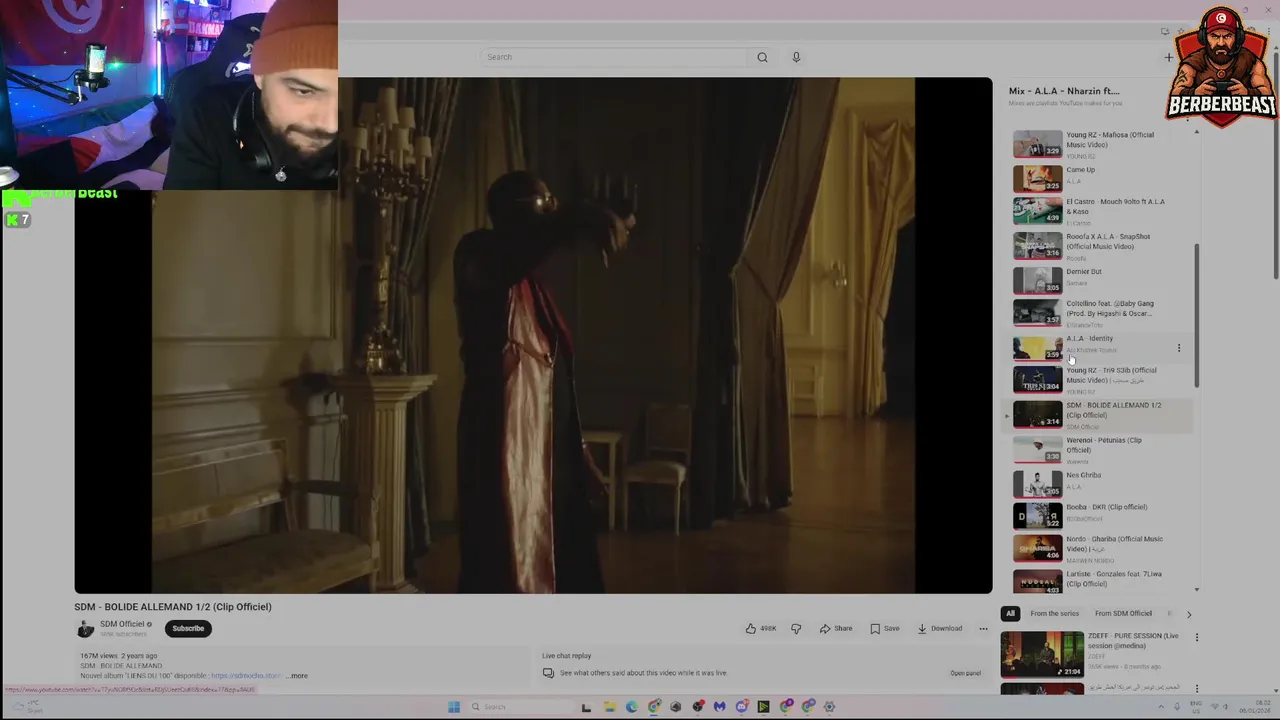Open the live chat replay panel

coord(965,673)
